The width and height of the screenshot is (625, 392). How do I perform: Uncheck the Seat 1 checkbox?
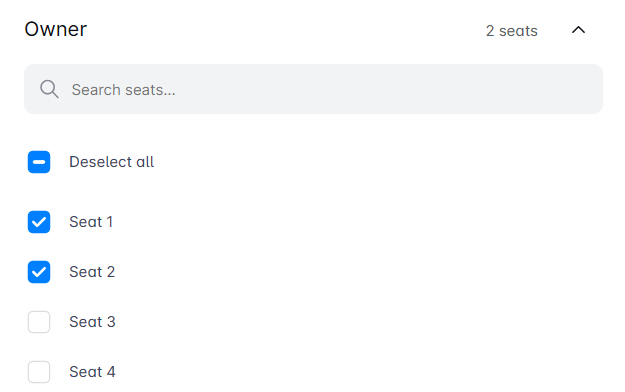point(39,222)
